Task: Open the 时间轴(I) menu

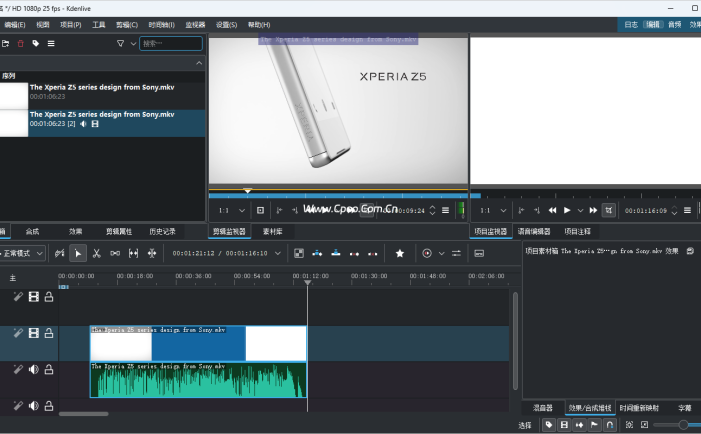Action: point(161,25)
